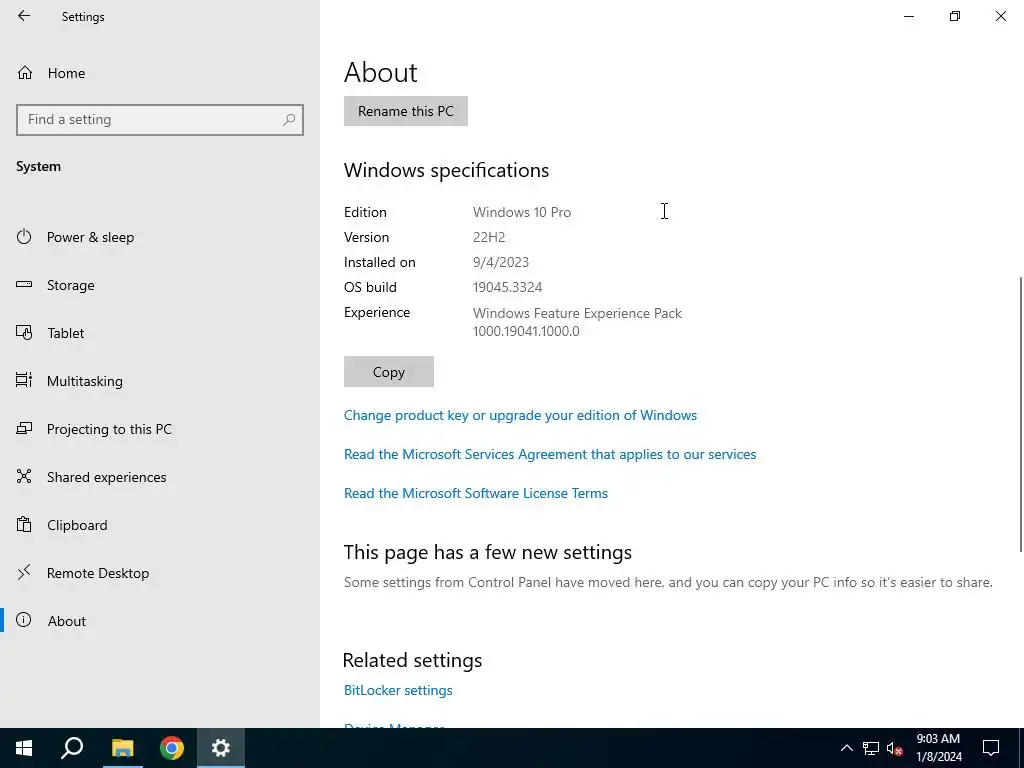Select Storage in the sidebar
This screenshot has width=1024, height=768.
(x=71, y=285)
